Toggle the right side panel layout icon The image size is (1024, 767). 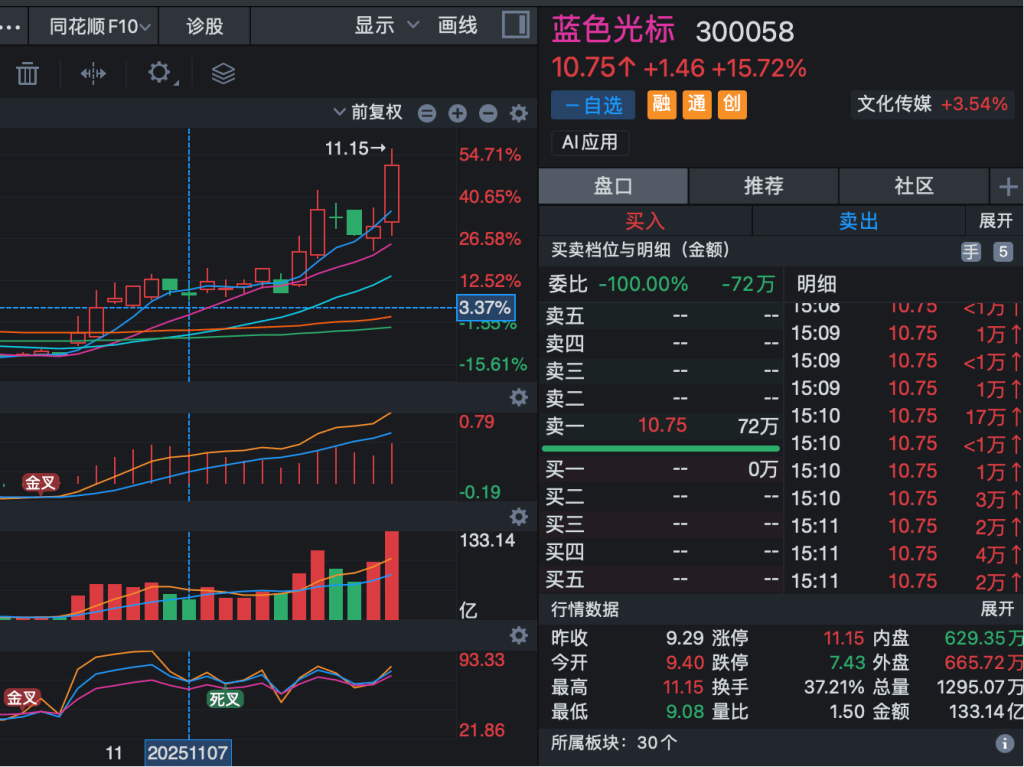coord(516,25)
